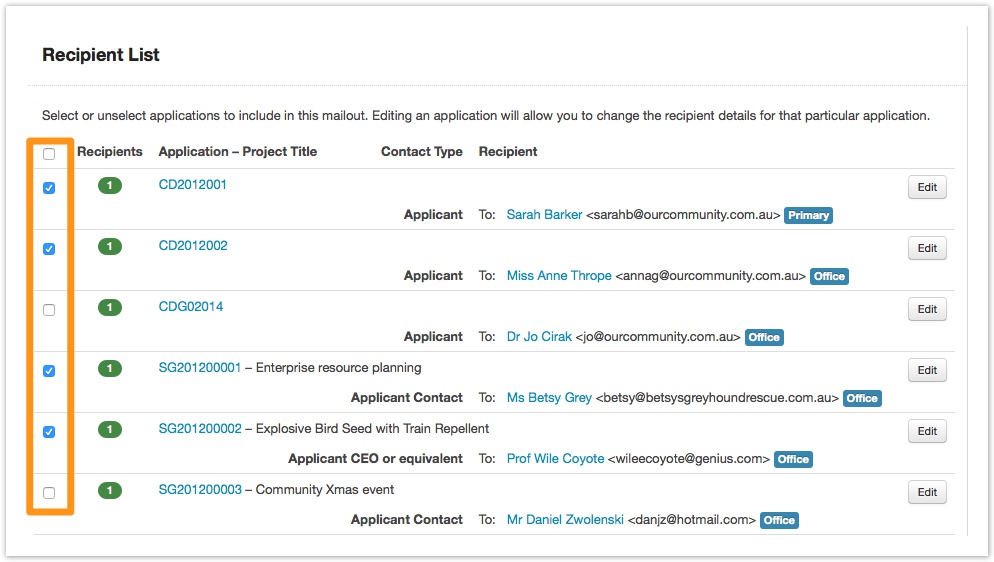Click the recipient count badge for CD2012002
The width and height of the screenshot is (994, 562).
click(x=110, y=246)
